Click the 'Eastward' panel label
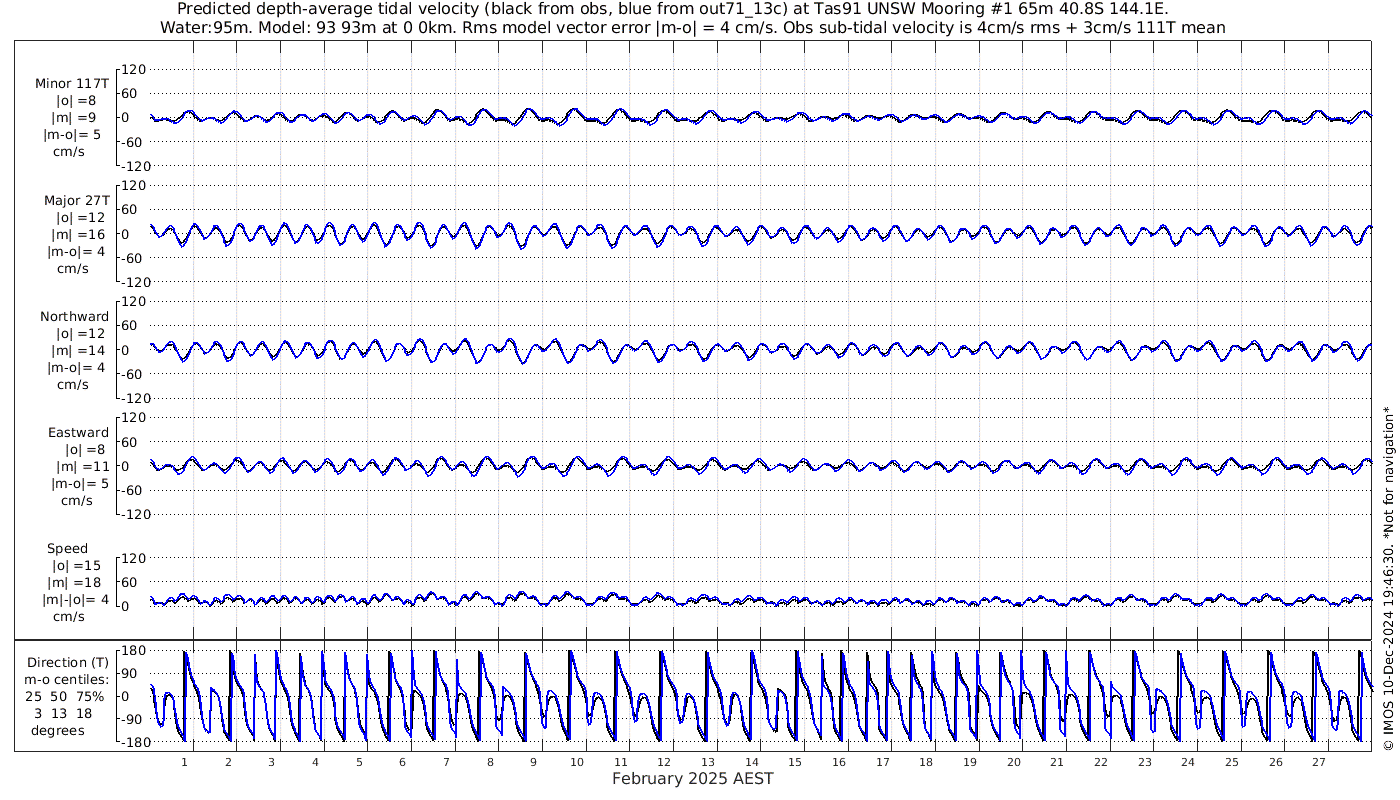 point(78,432)
